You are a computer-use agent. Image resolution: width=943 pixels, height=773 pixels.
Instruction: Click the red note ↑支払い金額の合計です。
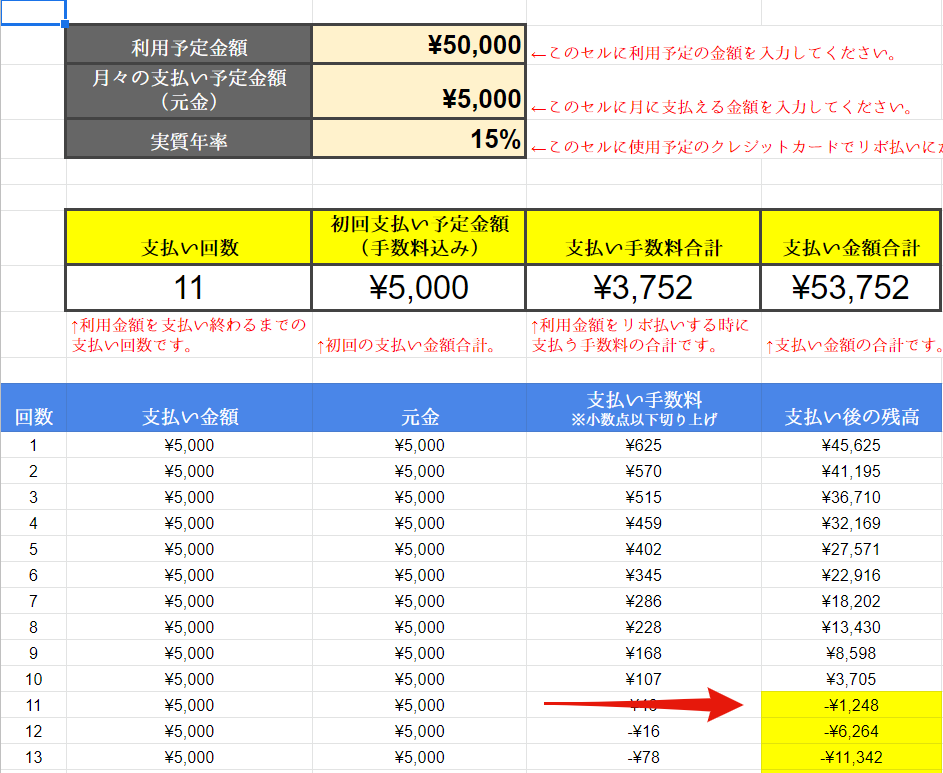pos(853,345)
